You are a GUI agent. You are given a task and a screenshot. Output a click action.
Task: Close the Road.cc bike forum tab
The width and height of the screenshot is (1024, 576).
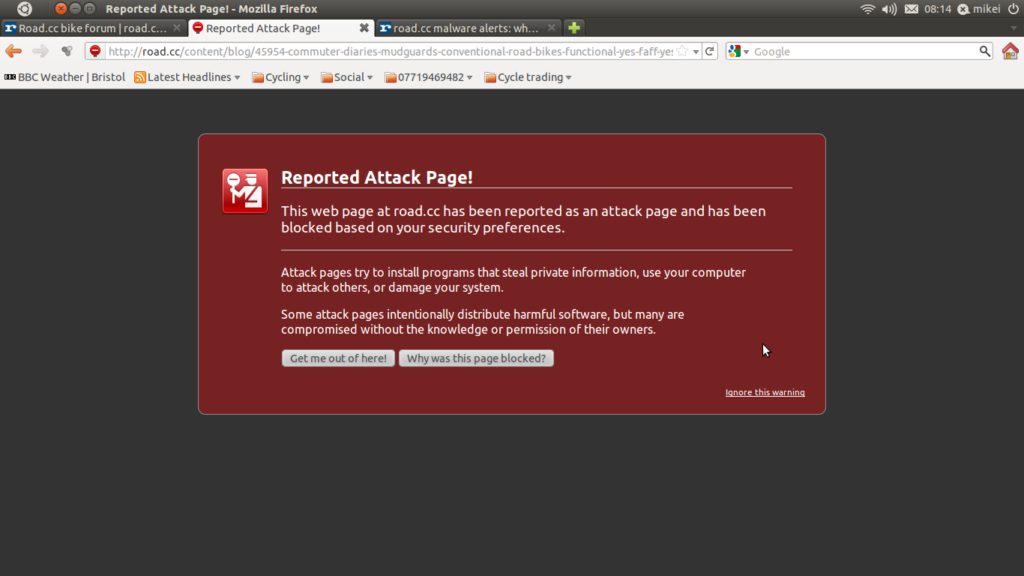click(176, 27)
